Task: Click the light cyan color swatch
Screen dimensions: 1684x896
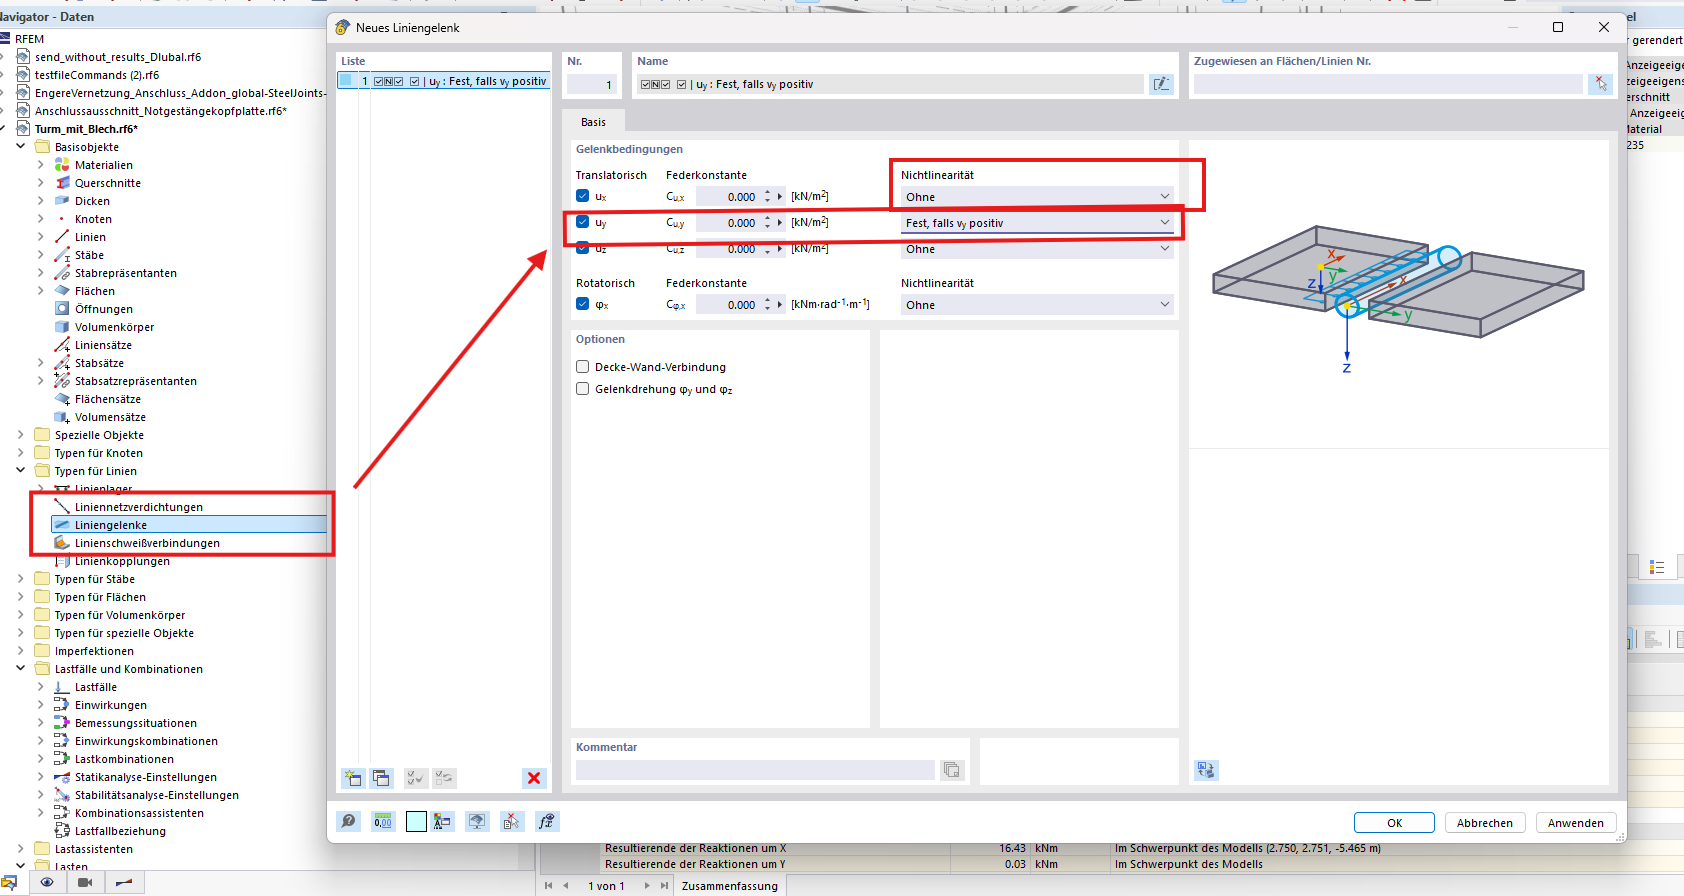Action: click(x=416, y=822)
